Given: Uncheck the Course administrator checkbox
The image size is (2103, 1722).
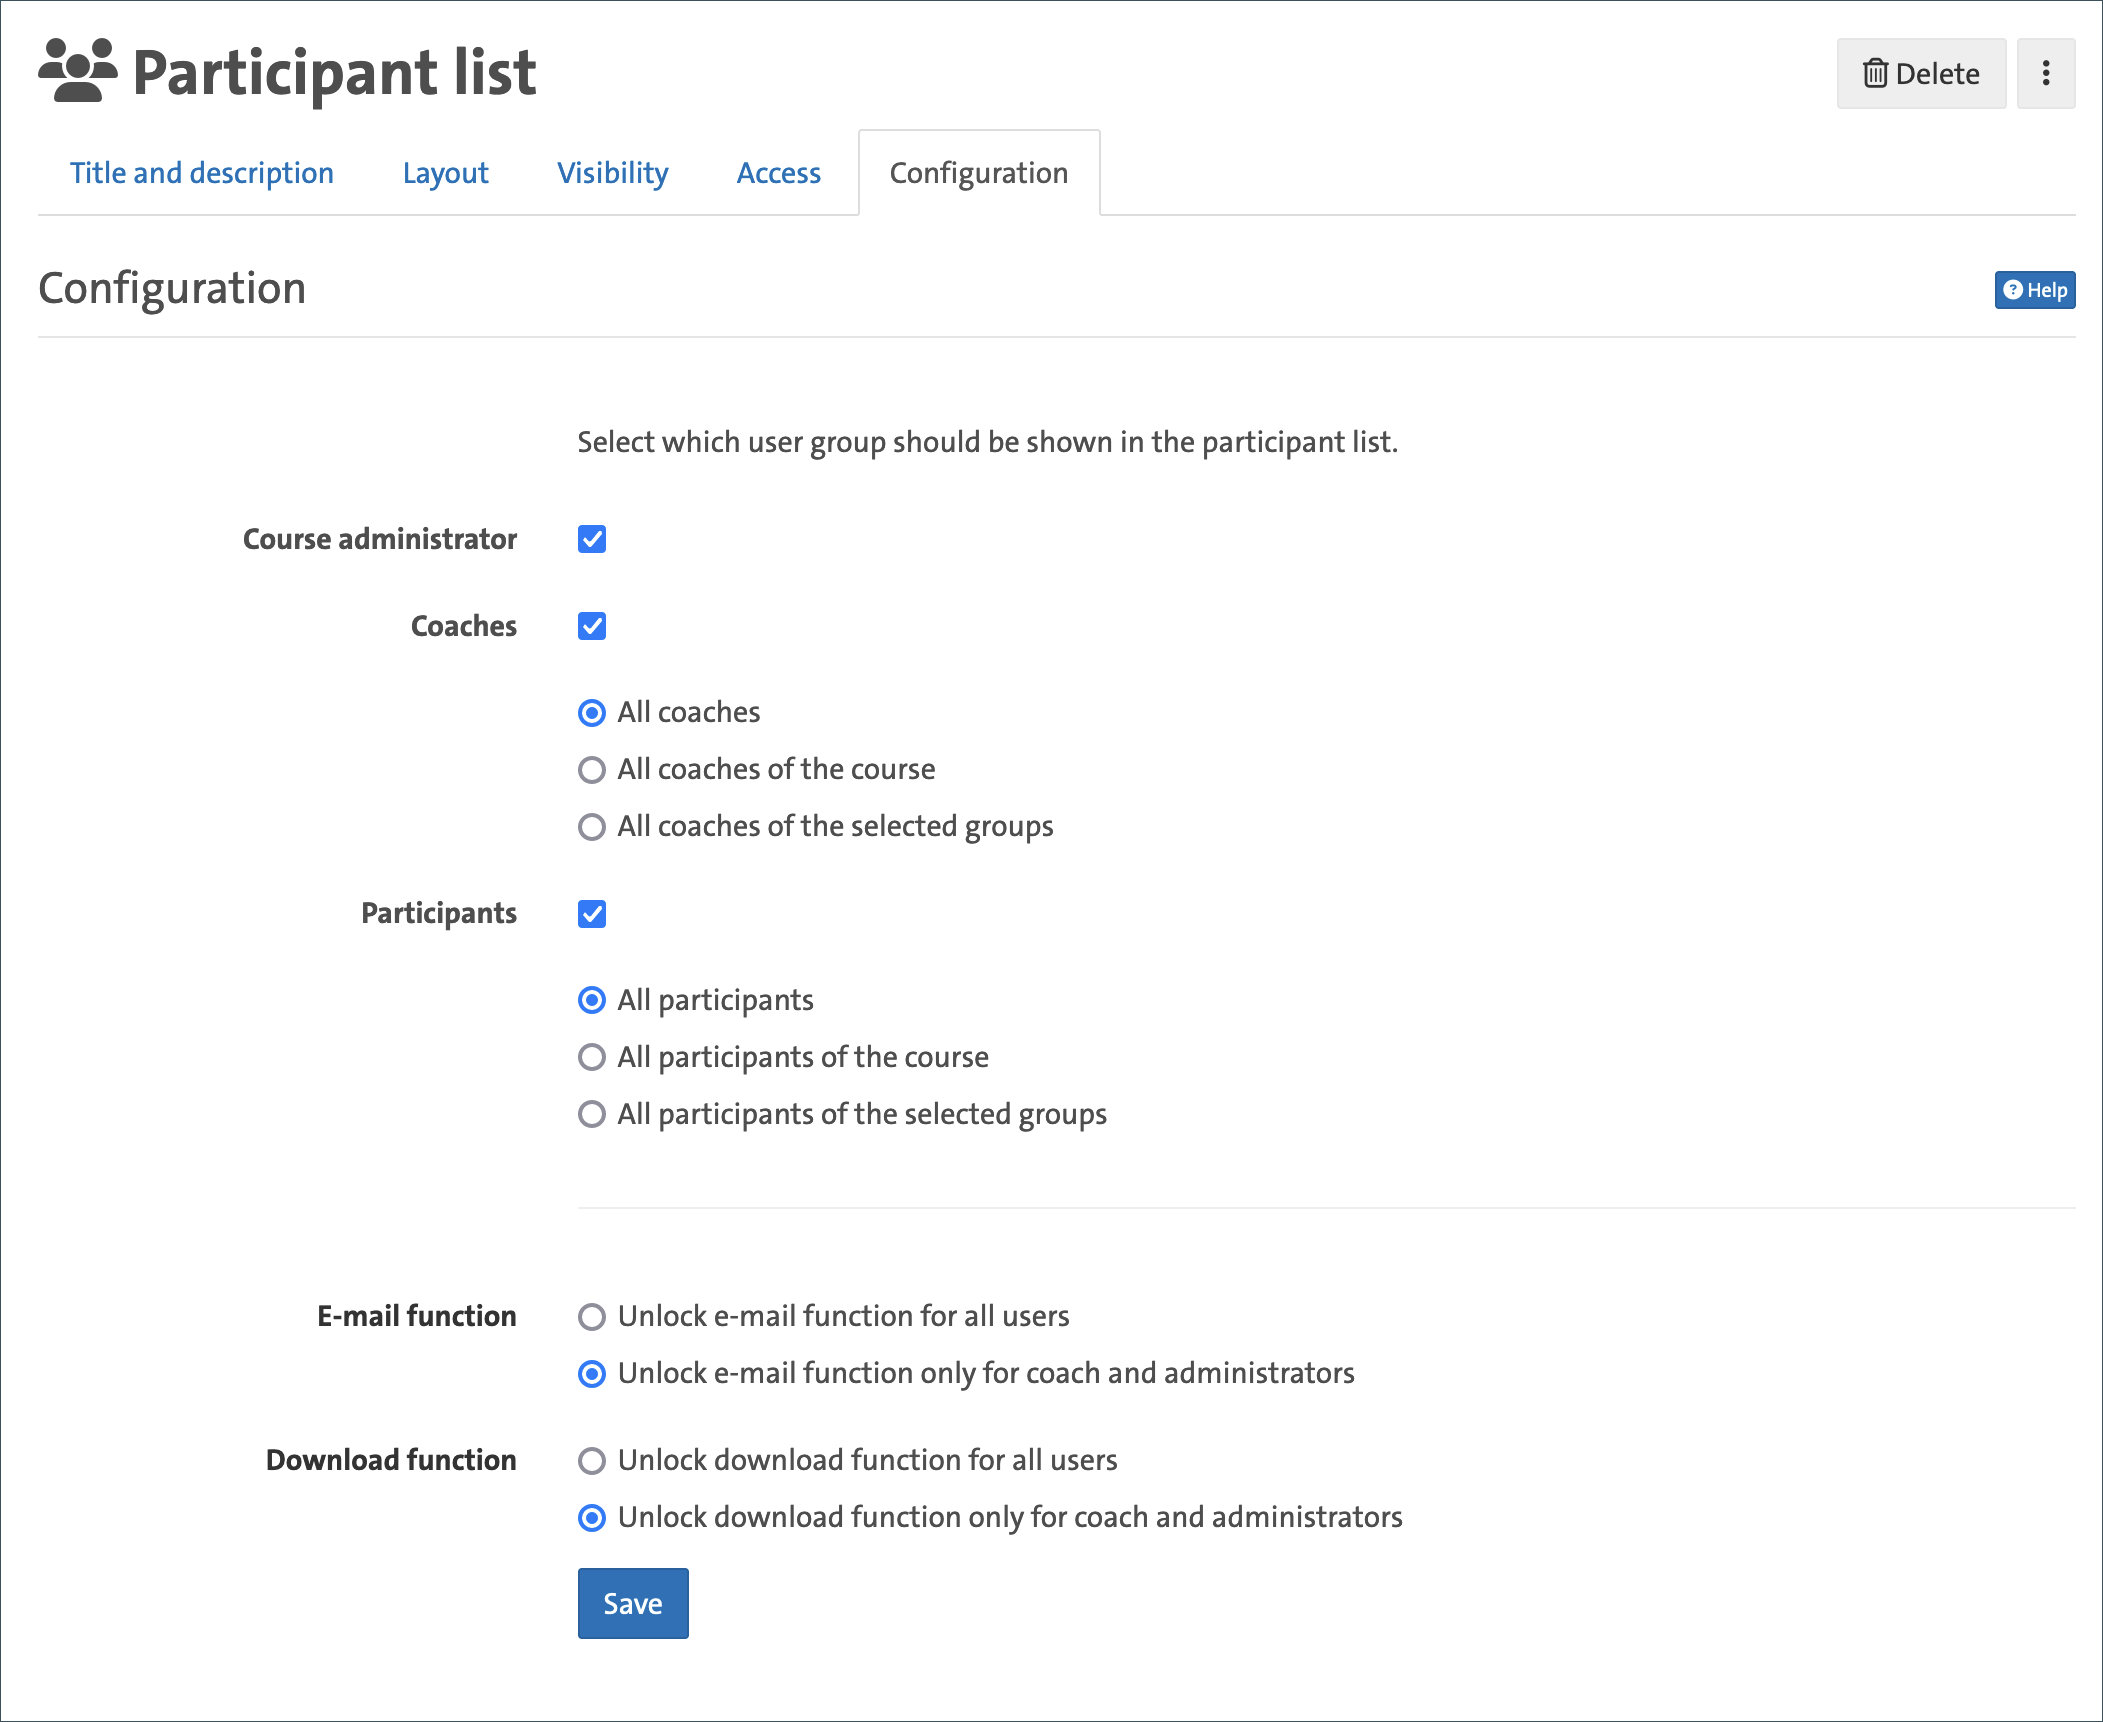Looking at the screenshot, I should (591, 539).
